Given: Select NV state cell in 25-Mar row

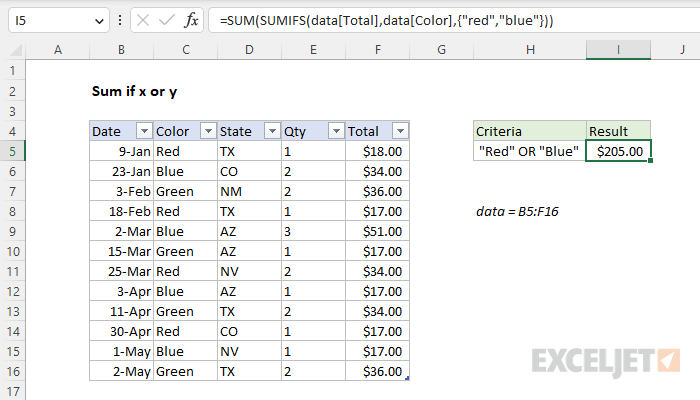Looking at the screenshot, I should pos(250,271).
